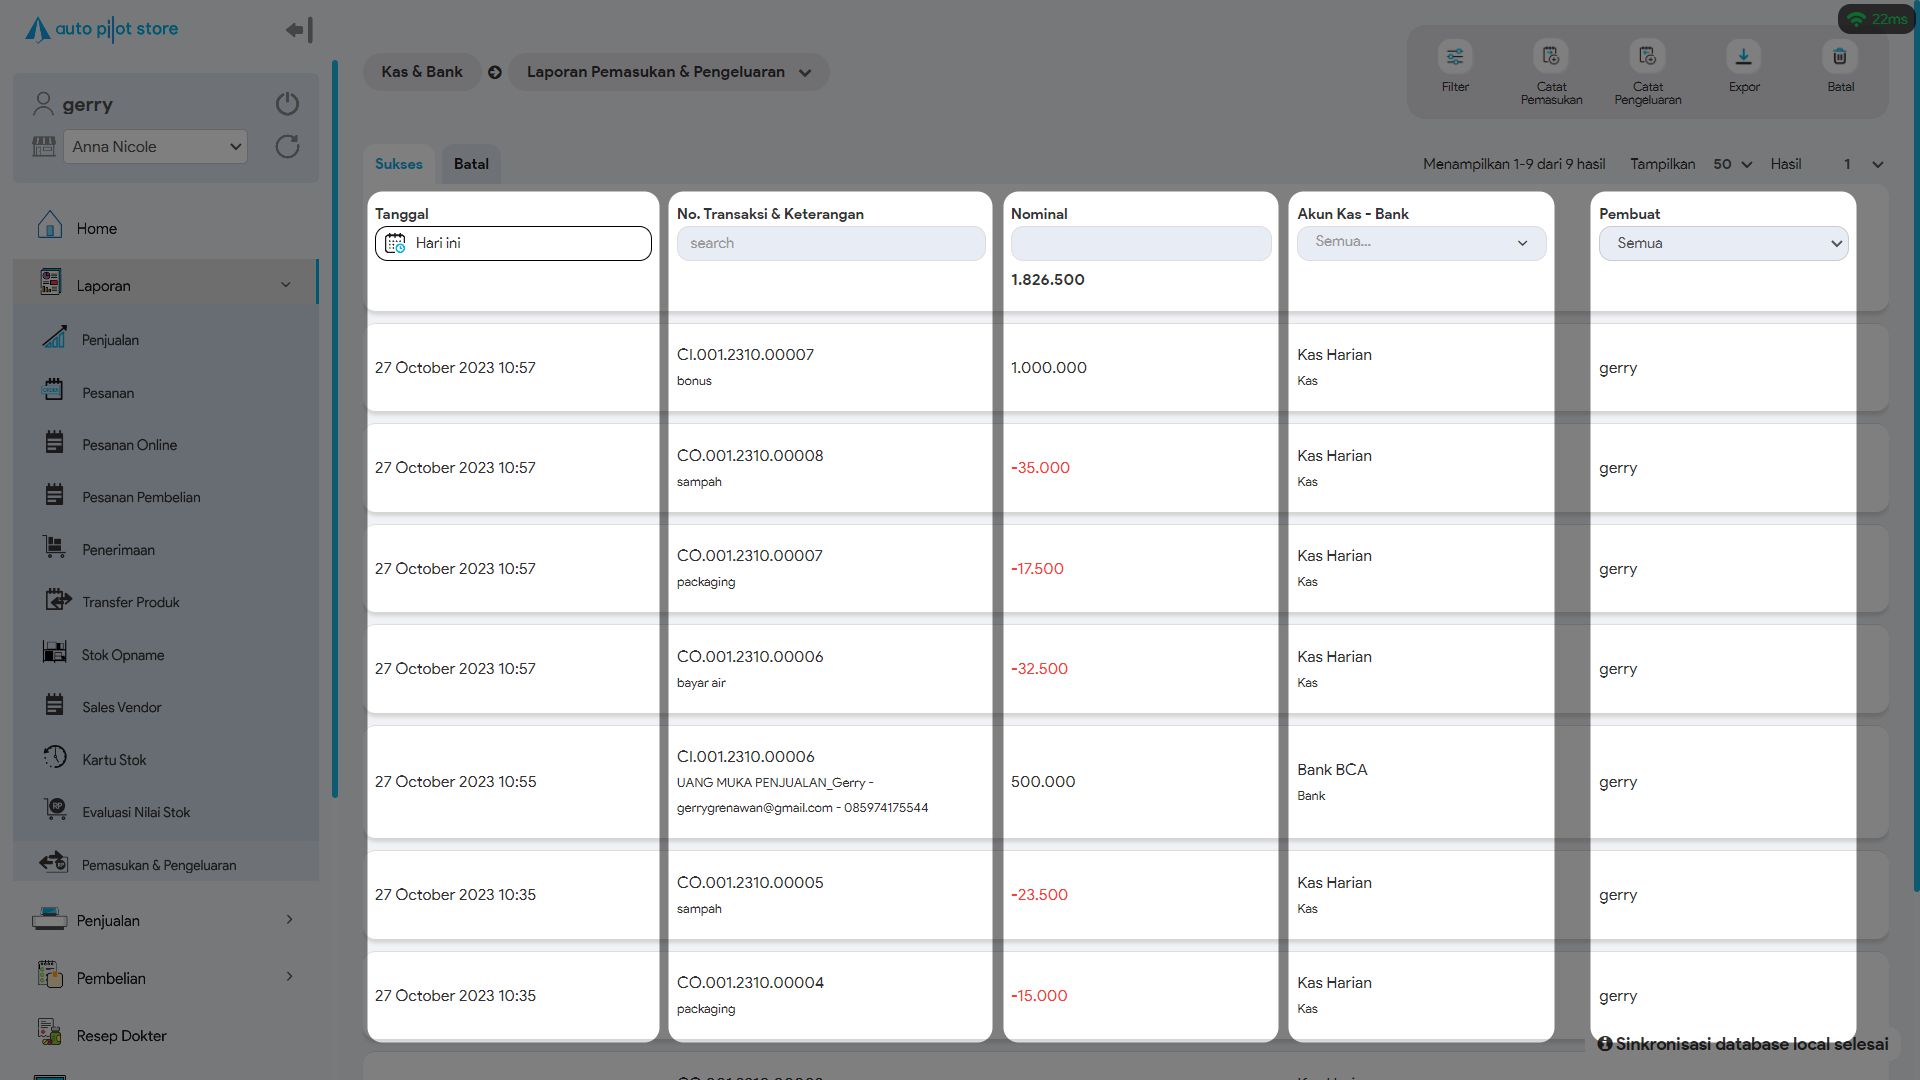1920x1080 pixels.
Task: Collapse sidebar with arrow icon
Action: pos(299,30)
